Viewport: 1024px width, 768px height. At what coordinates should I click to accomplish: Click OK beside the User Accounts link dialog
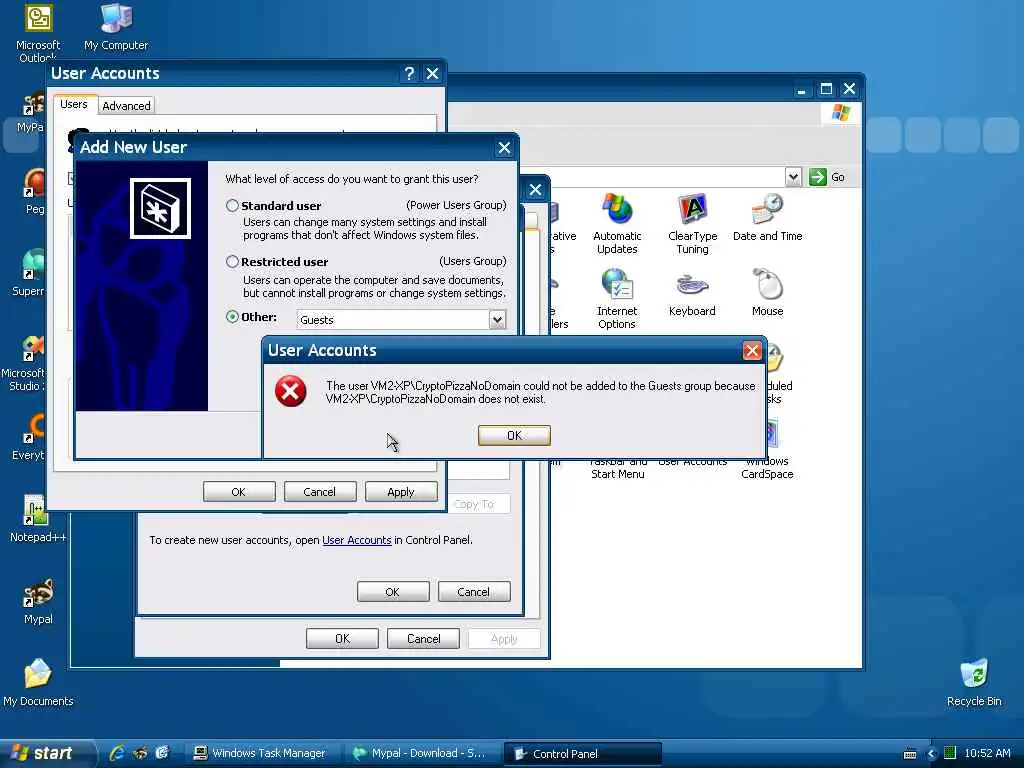[392, 592]
